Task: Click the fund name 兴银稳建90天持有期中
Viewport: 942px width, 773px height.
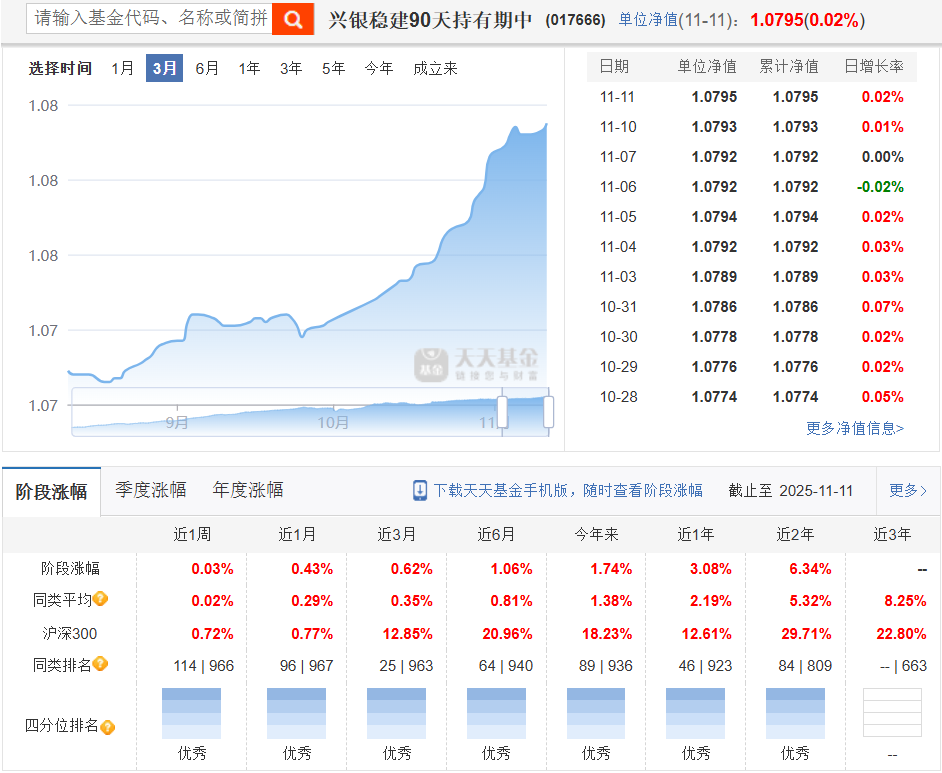Action: (430, 20)
